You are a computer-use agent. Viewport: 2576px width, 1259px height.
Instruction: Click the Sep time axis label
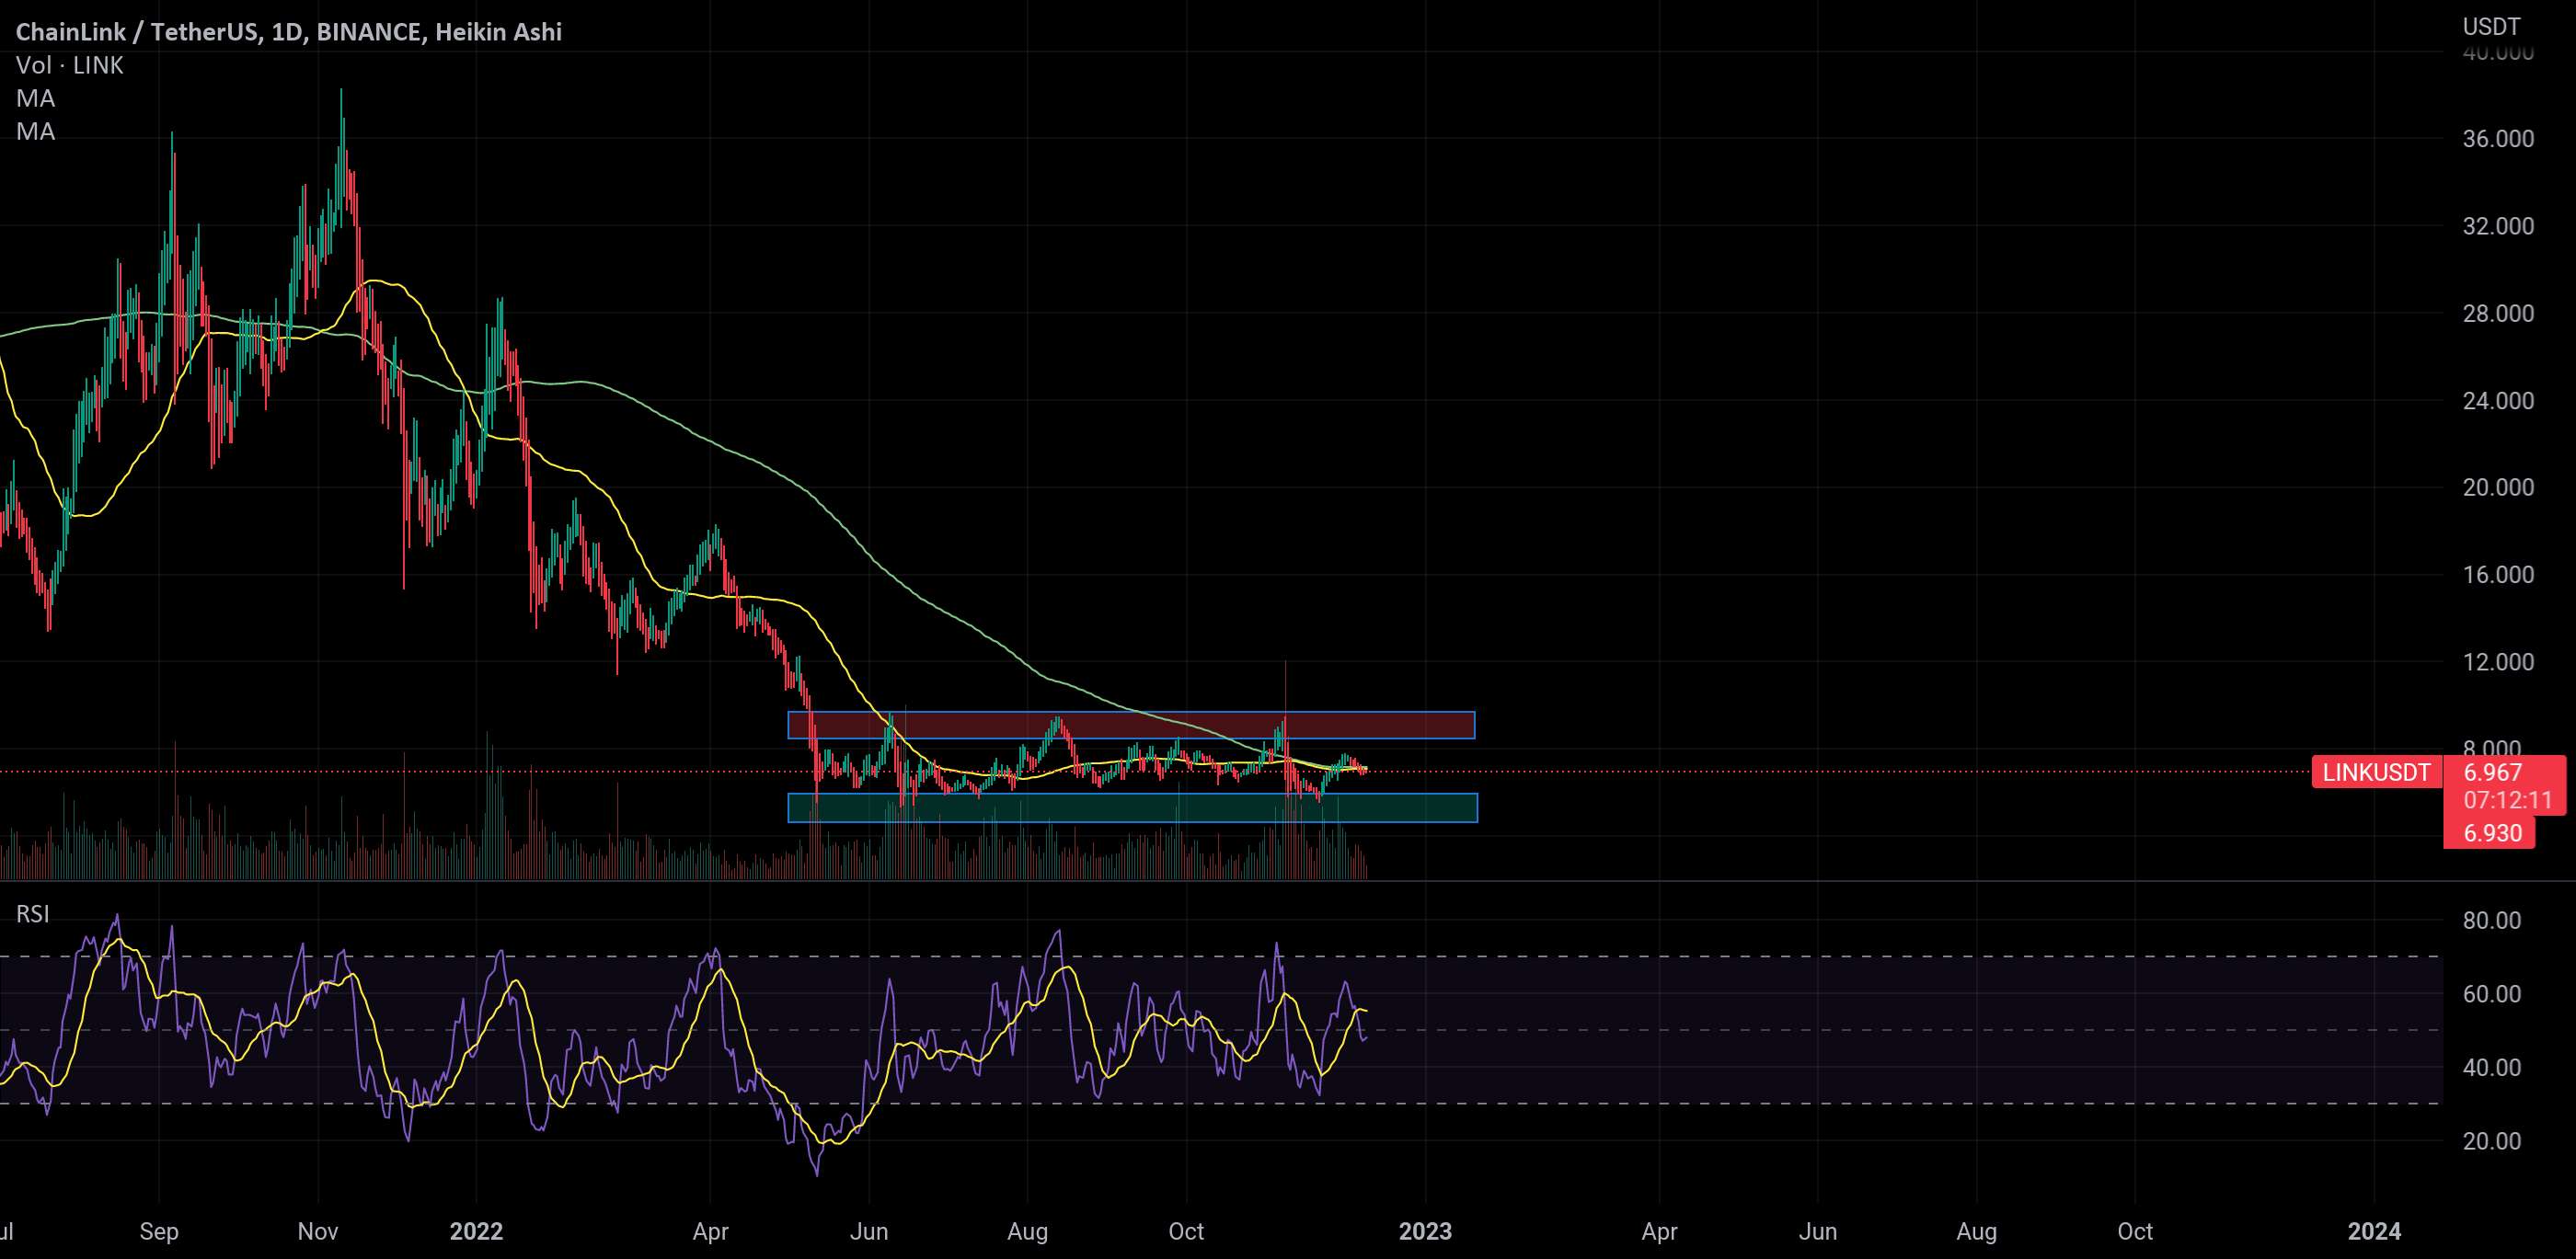tap(159, 1231)
